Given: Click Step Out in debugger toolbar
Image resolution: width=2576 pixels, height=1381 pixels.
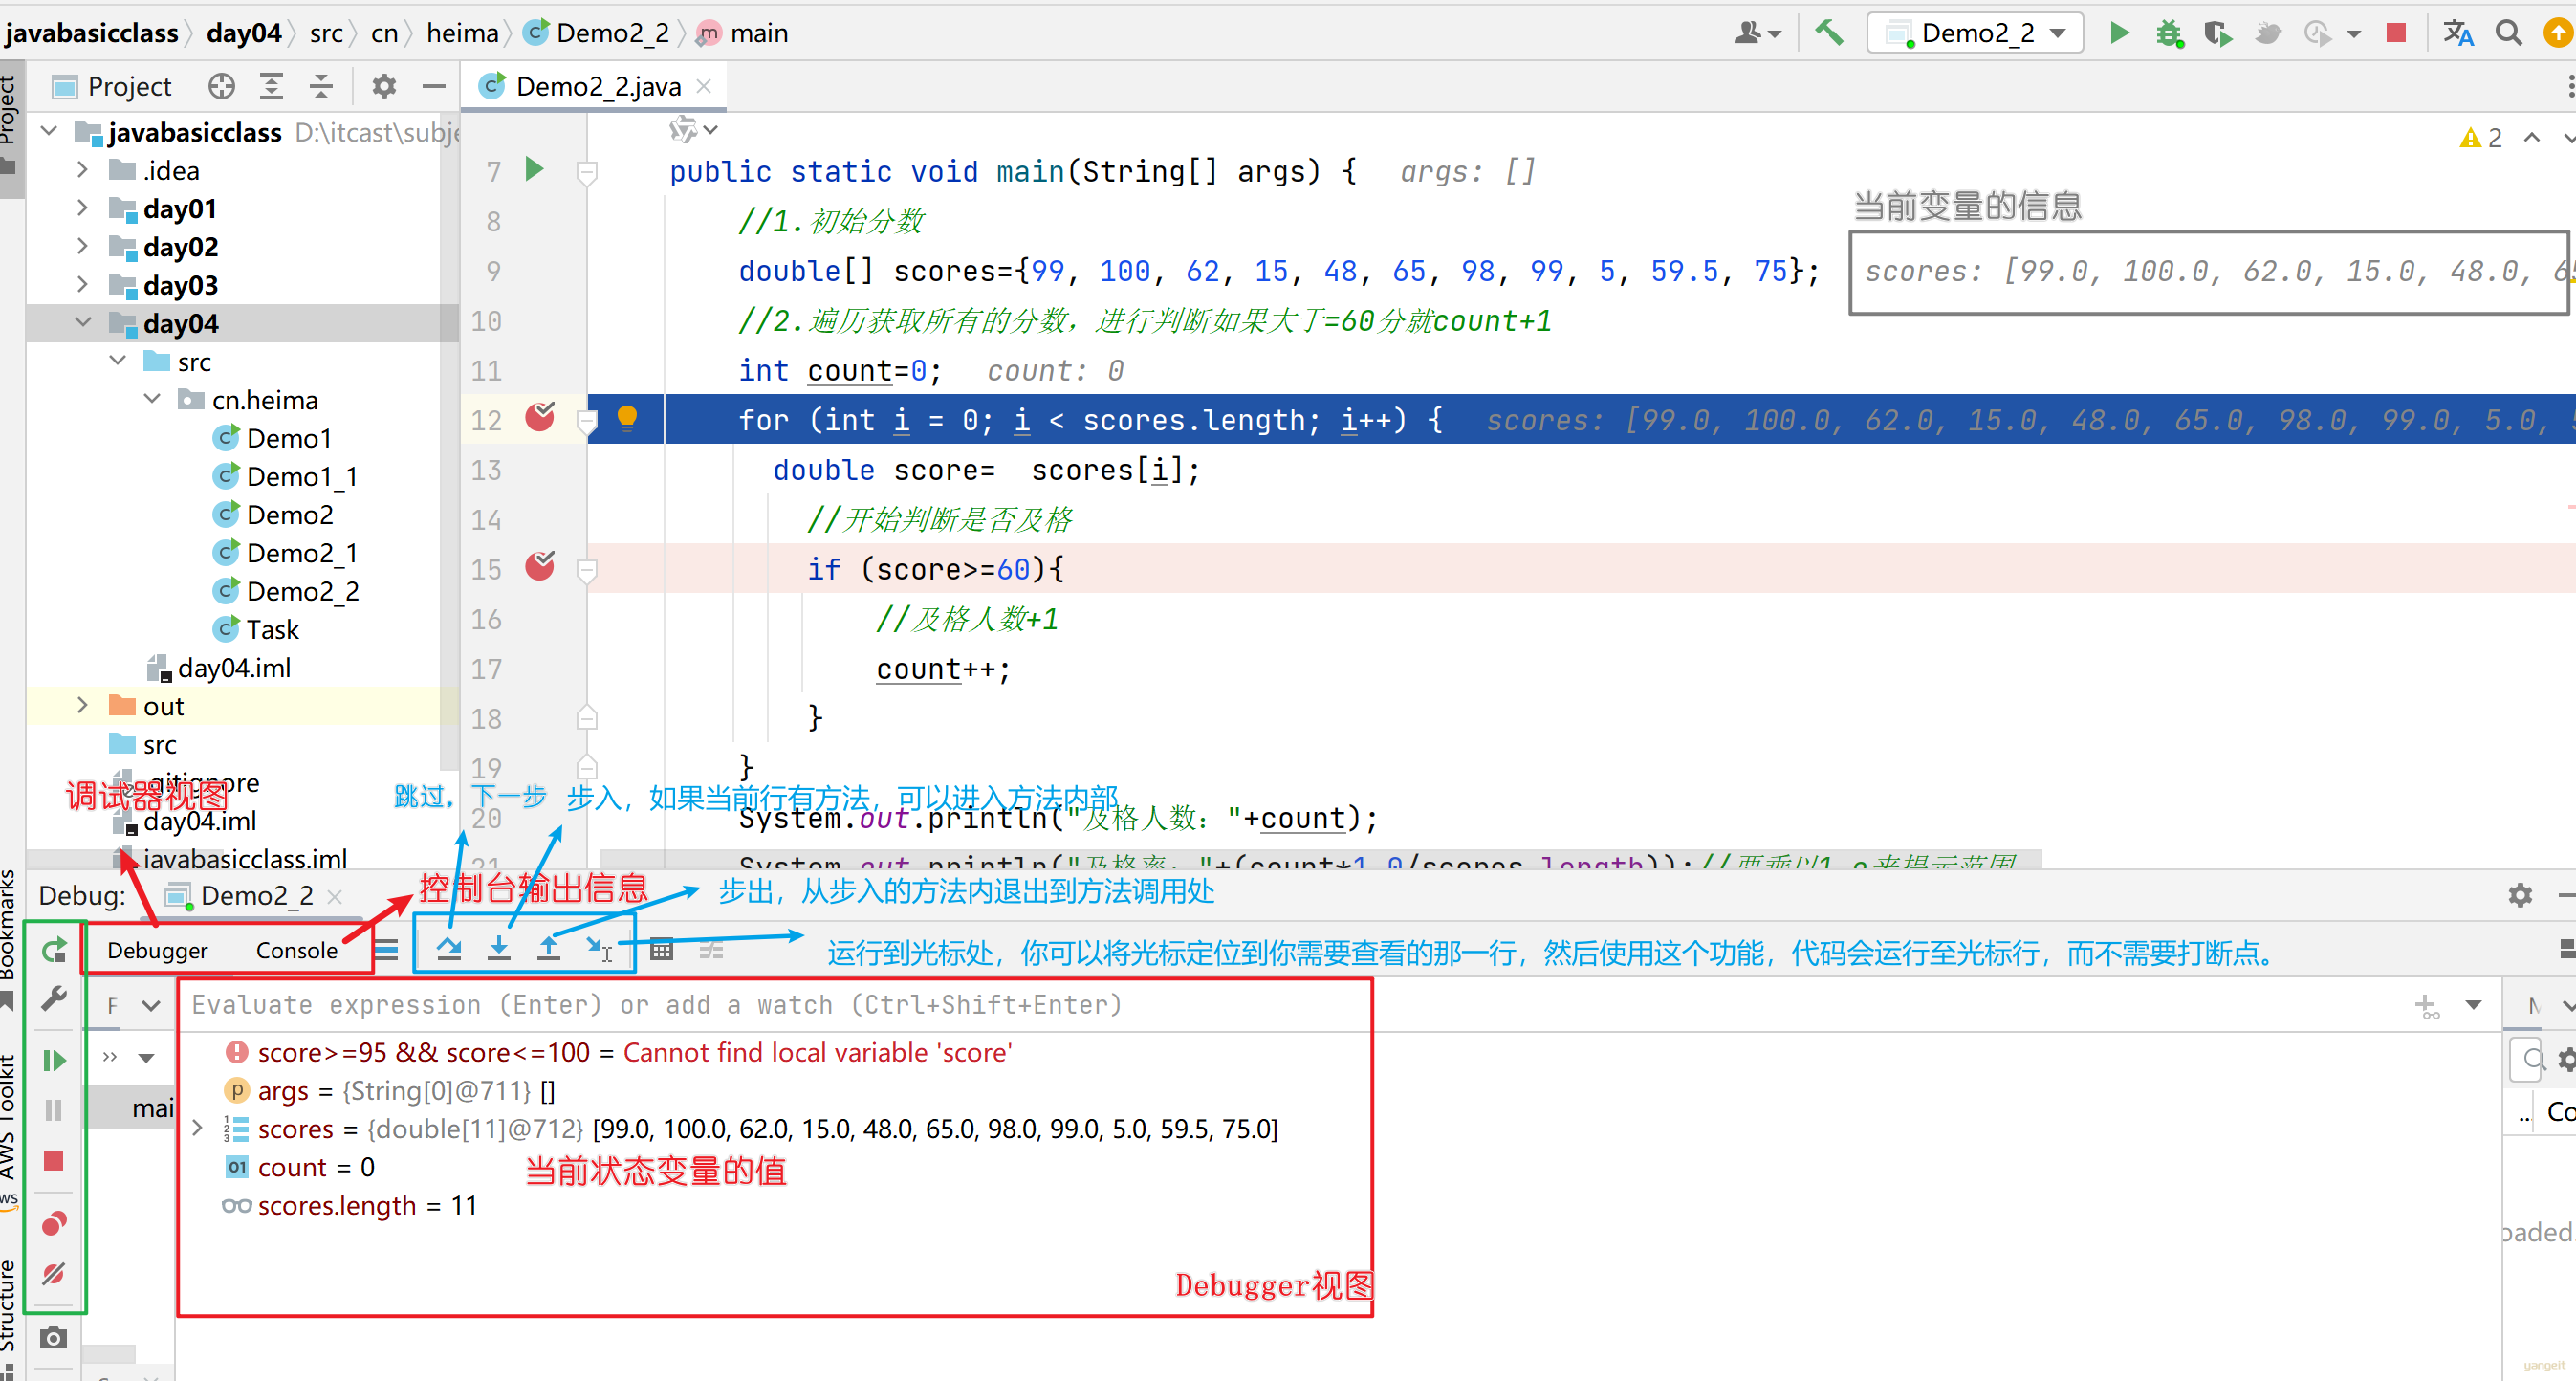Looking at the screenshot, I should (x=548, y=948).
